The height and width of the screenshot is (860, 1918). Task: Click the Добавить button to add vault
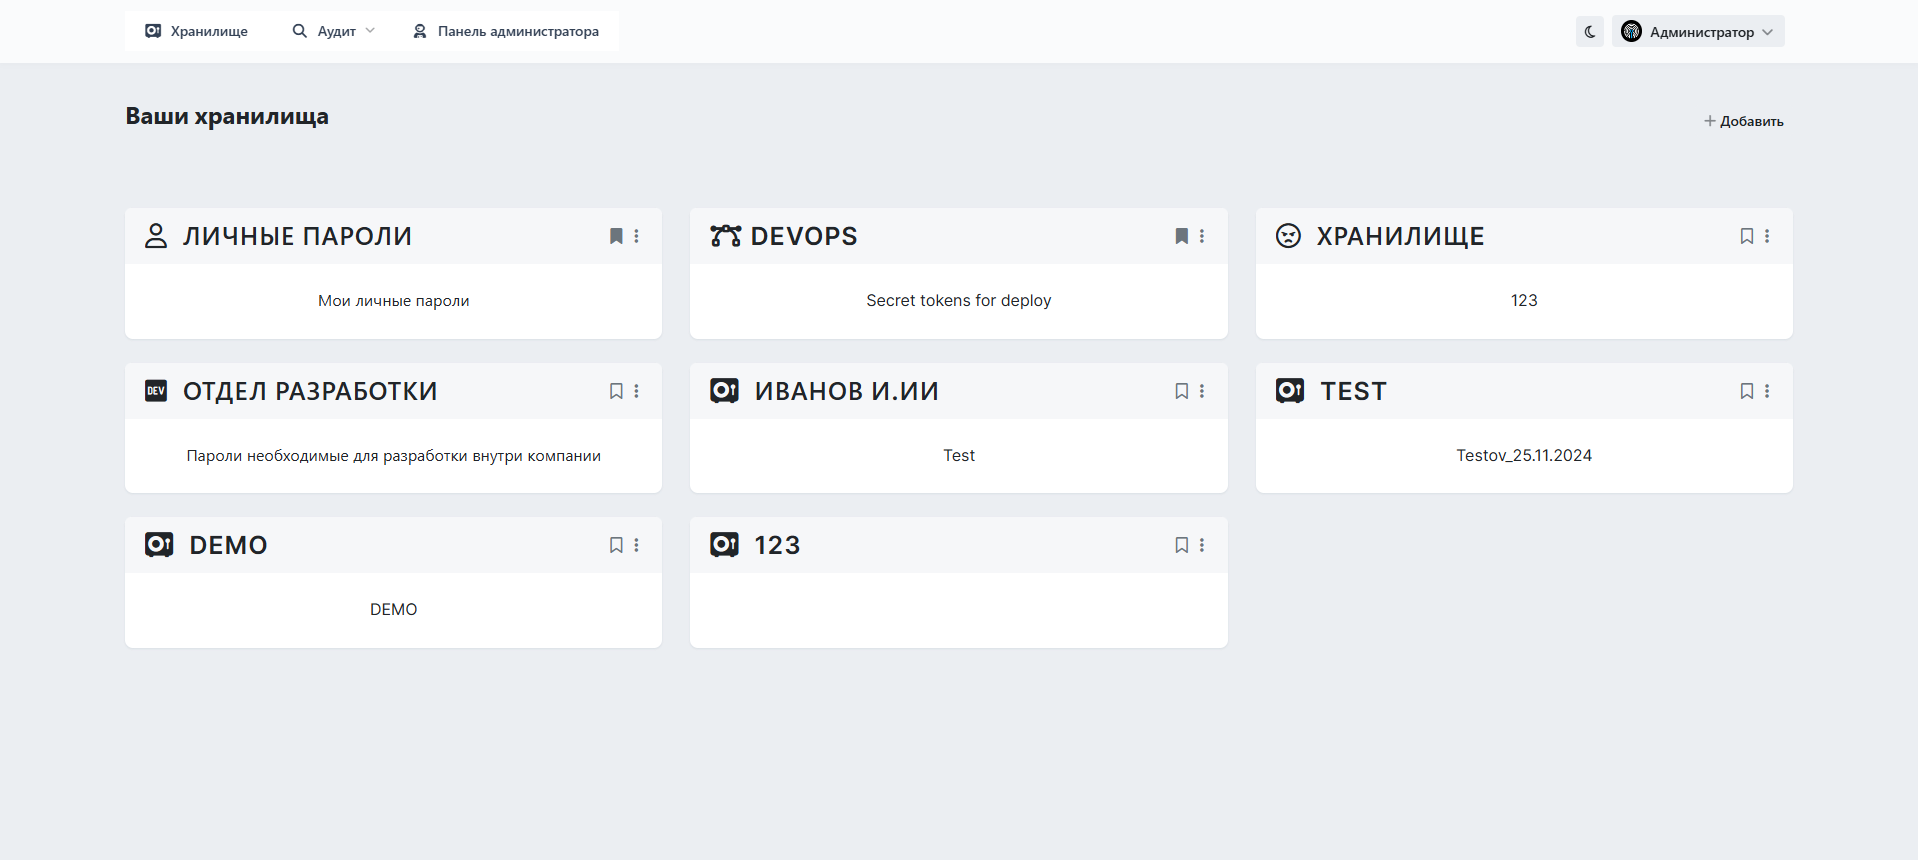coord(1744,121)
